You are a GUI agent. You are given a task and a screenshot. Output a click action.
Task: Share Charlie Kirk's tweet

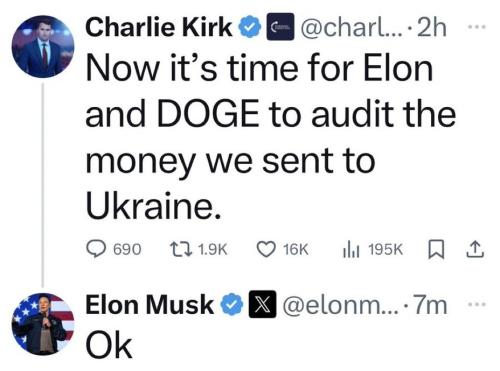[474, 249]
